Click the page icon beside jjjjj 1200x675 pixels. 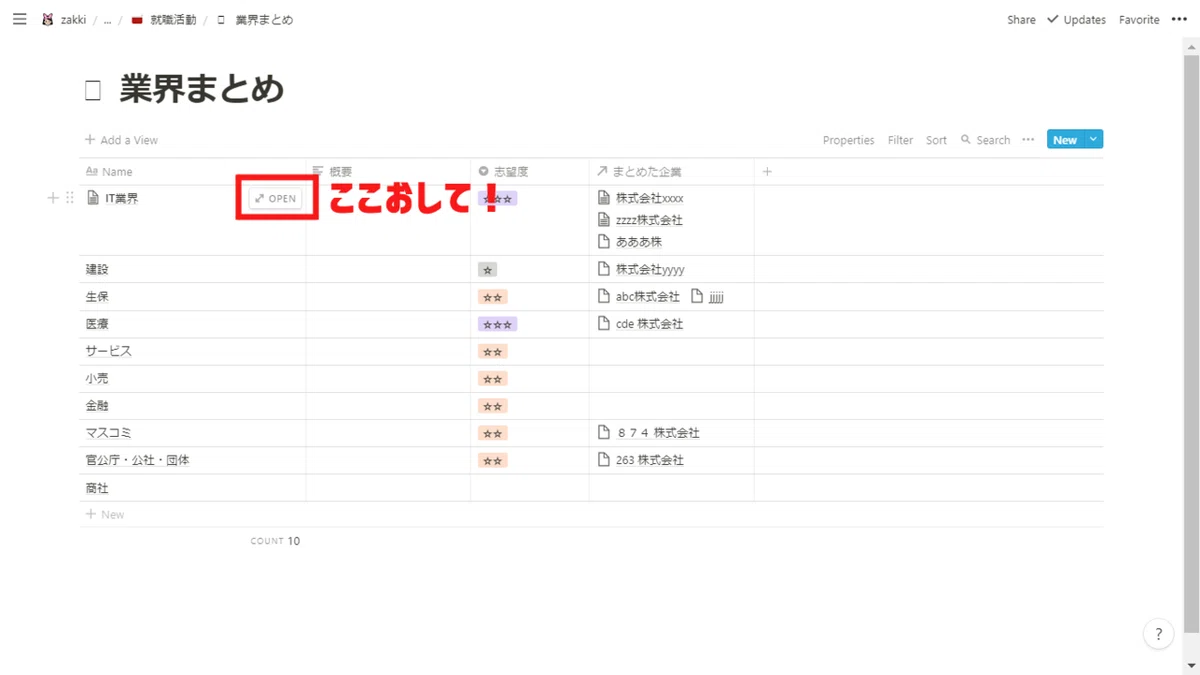tap(697, 296)
